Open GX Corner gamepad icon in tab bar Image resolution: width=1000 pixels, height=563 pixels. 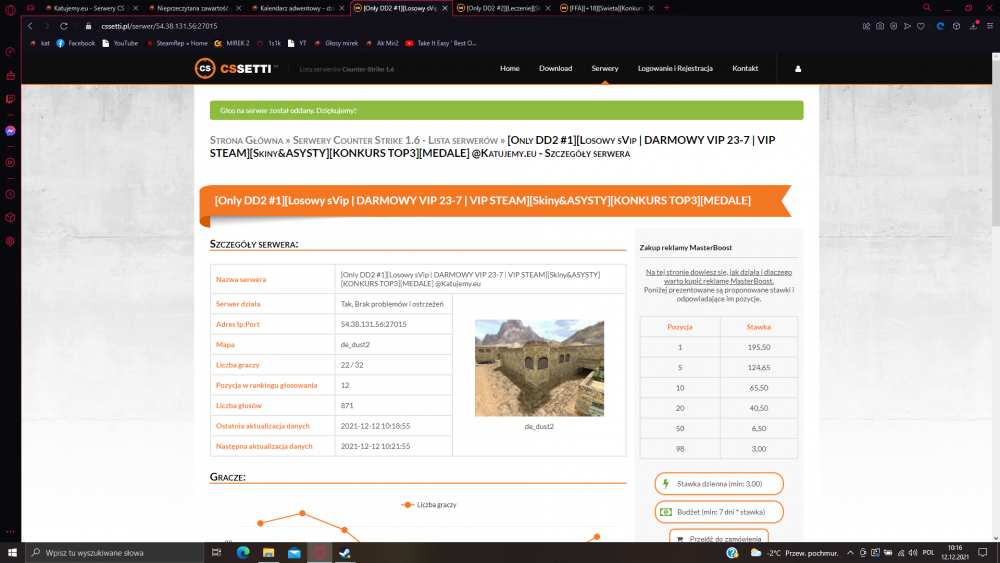pos(31,8)
